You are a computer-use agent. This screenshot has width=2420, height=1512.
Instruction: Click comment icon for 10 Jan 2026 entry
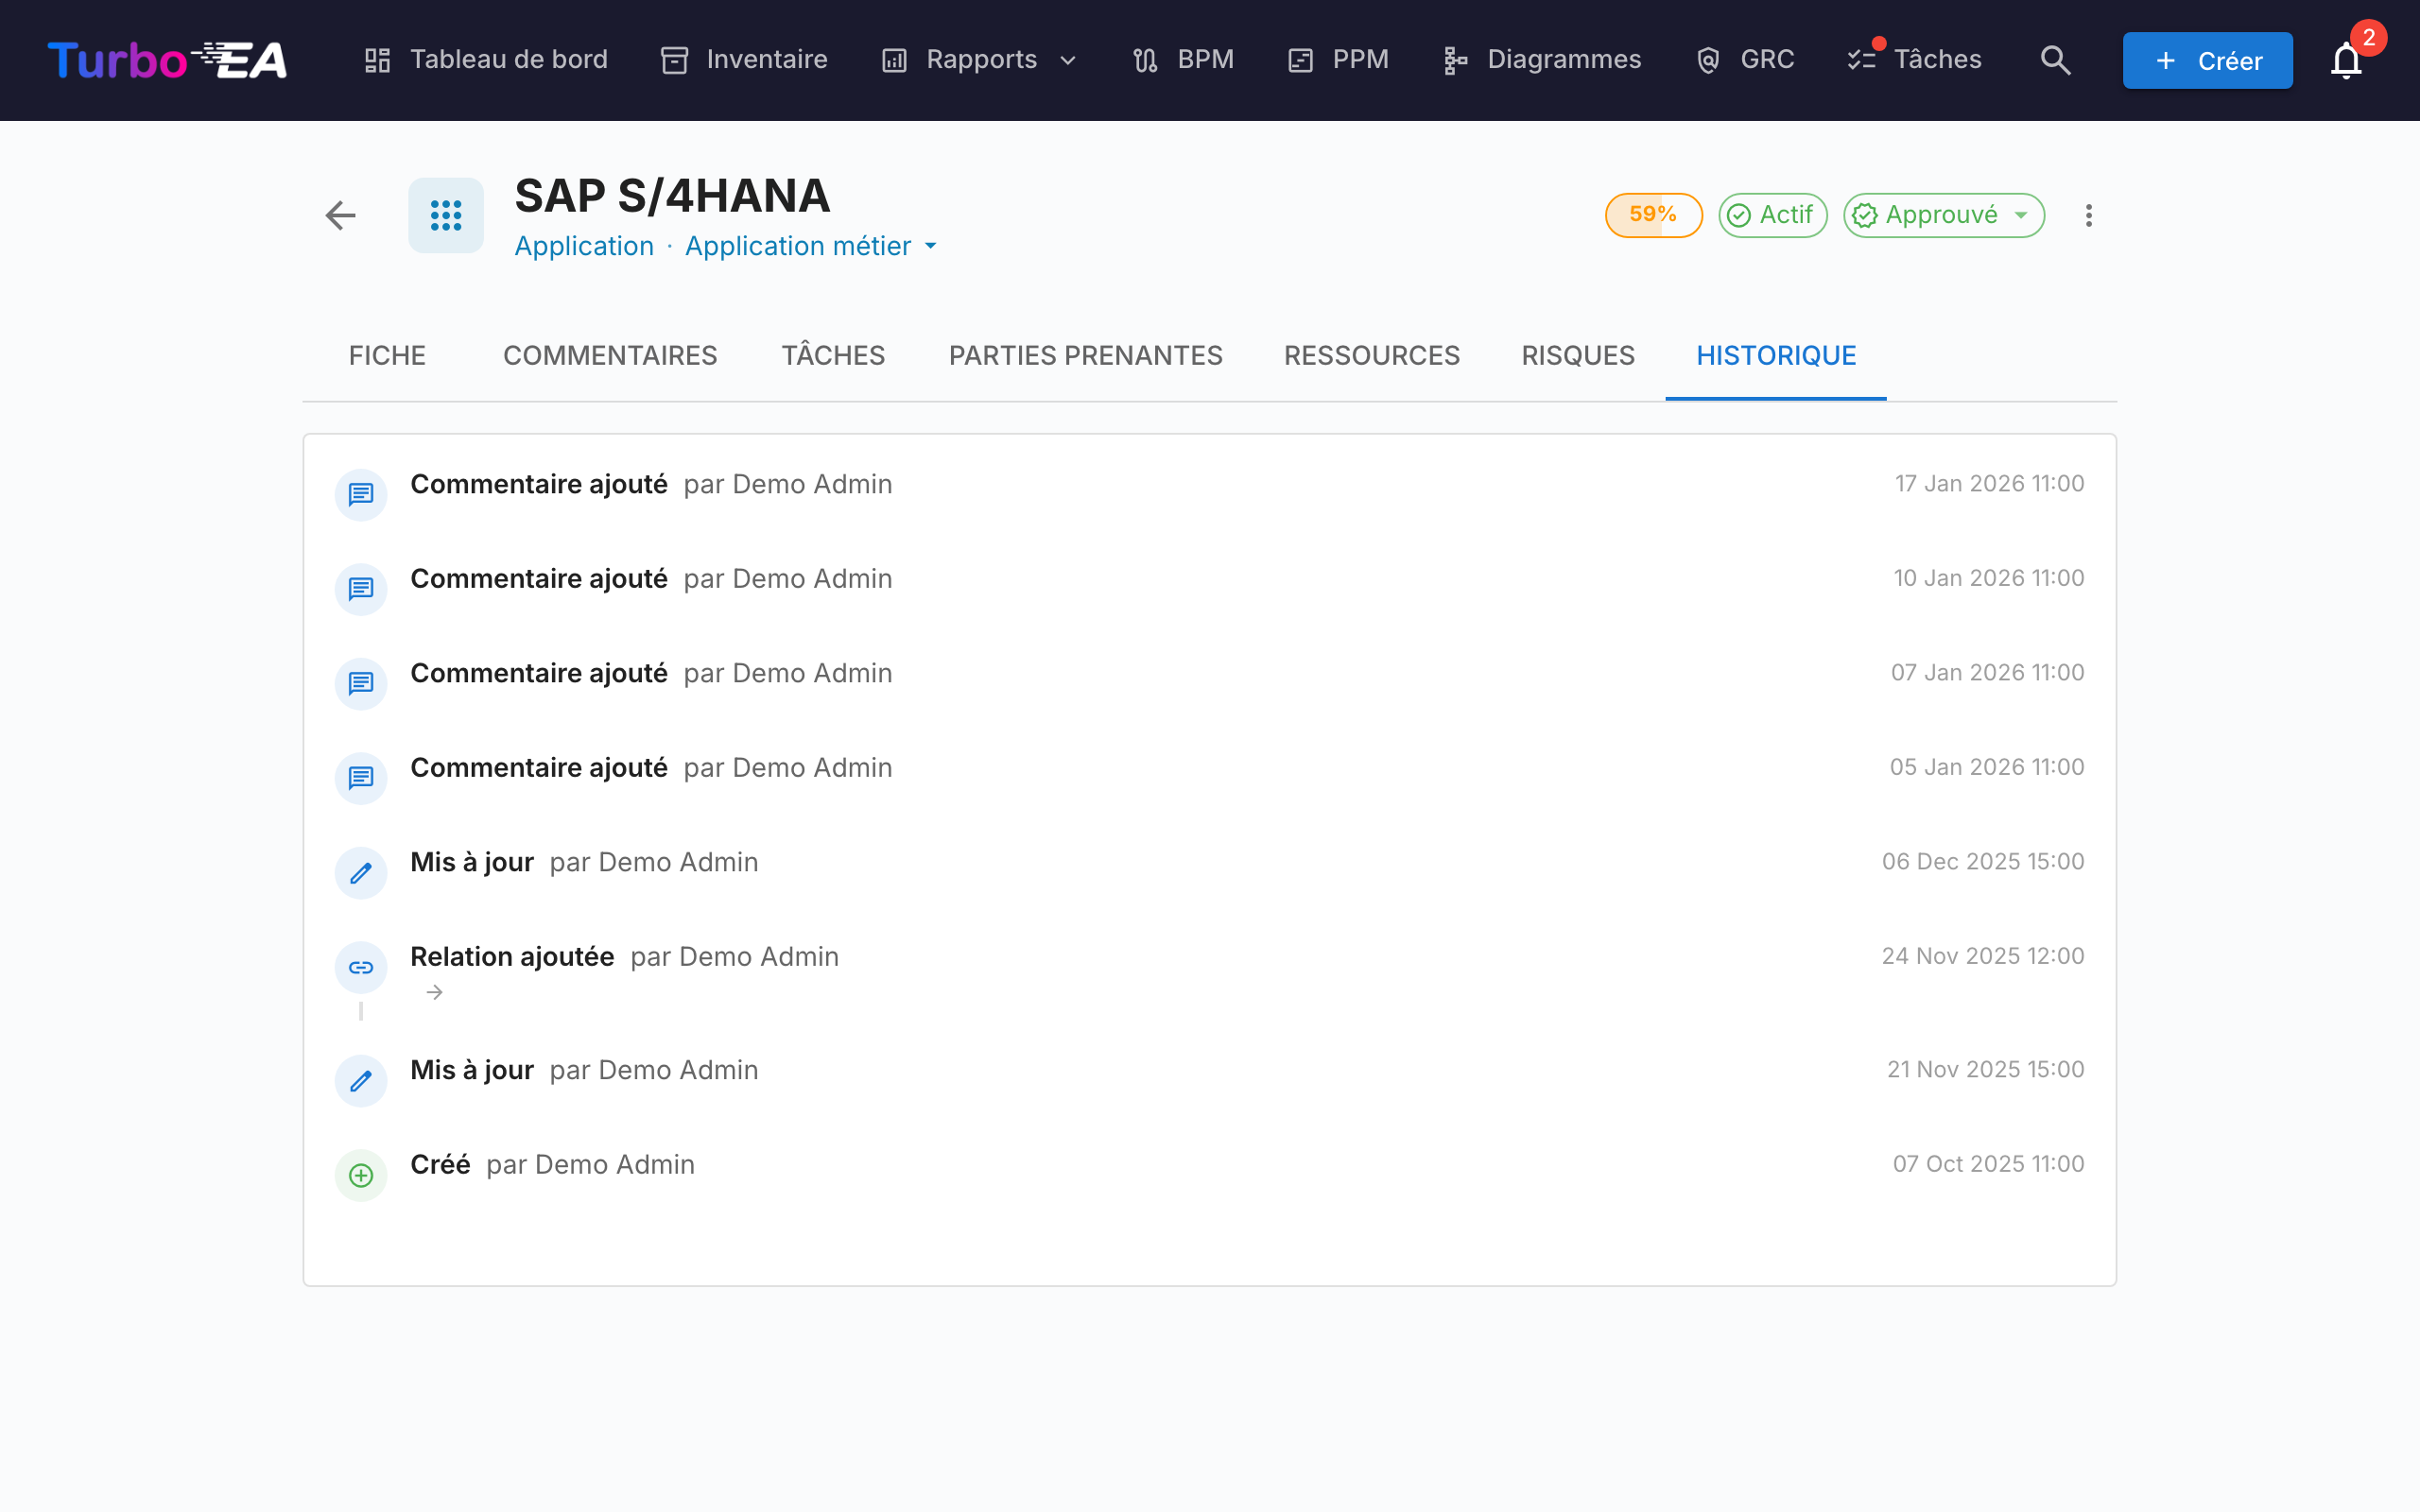pos(361,589)
